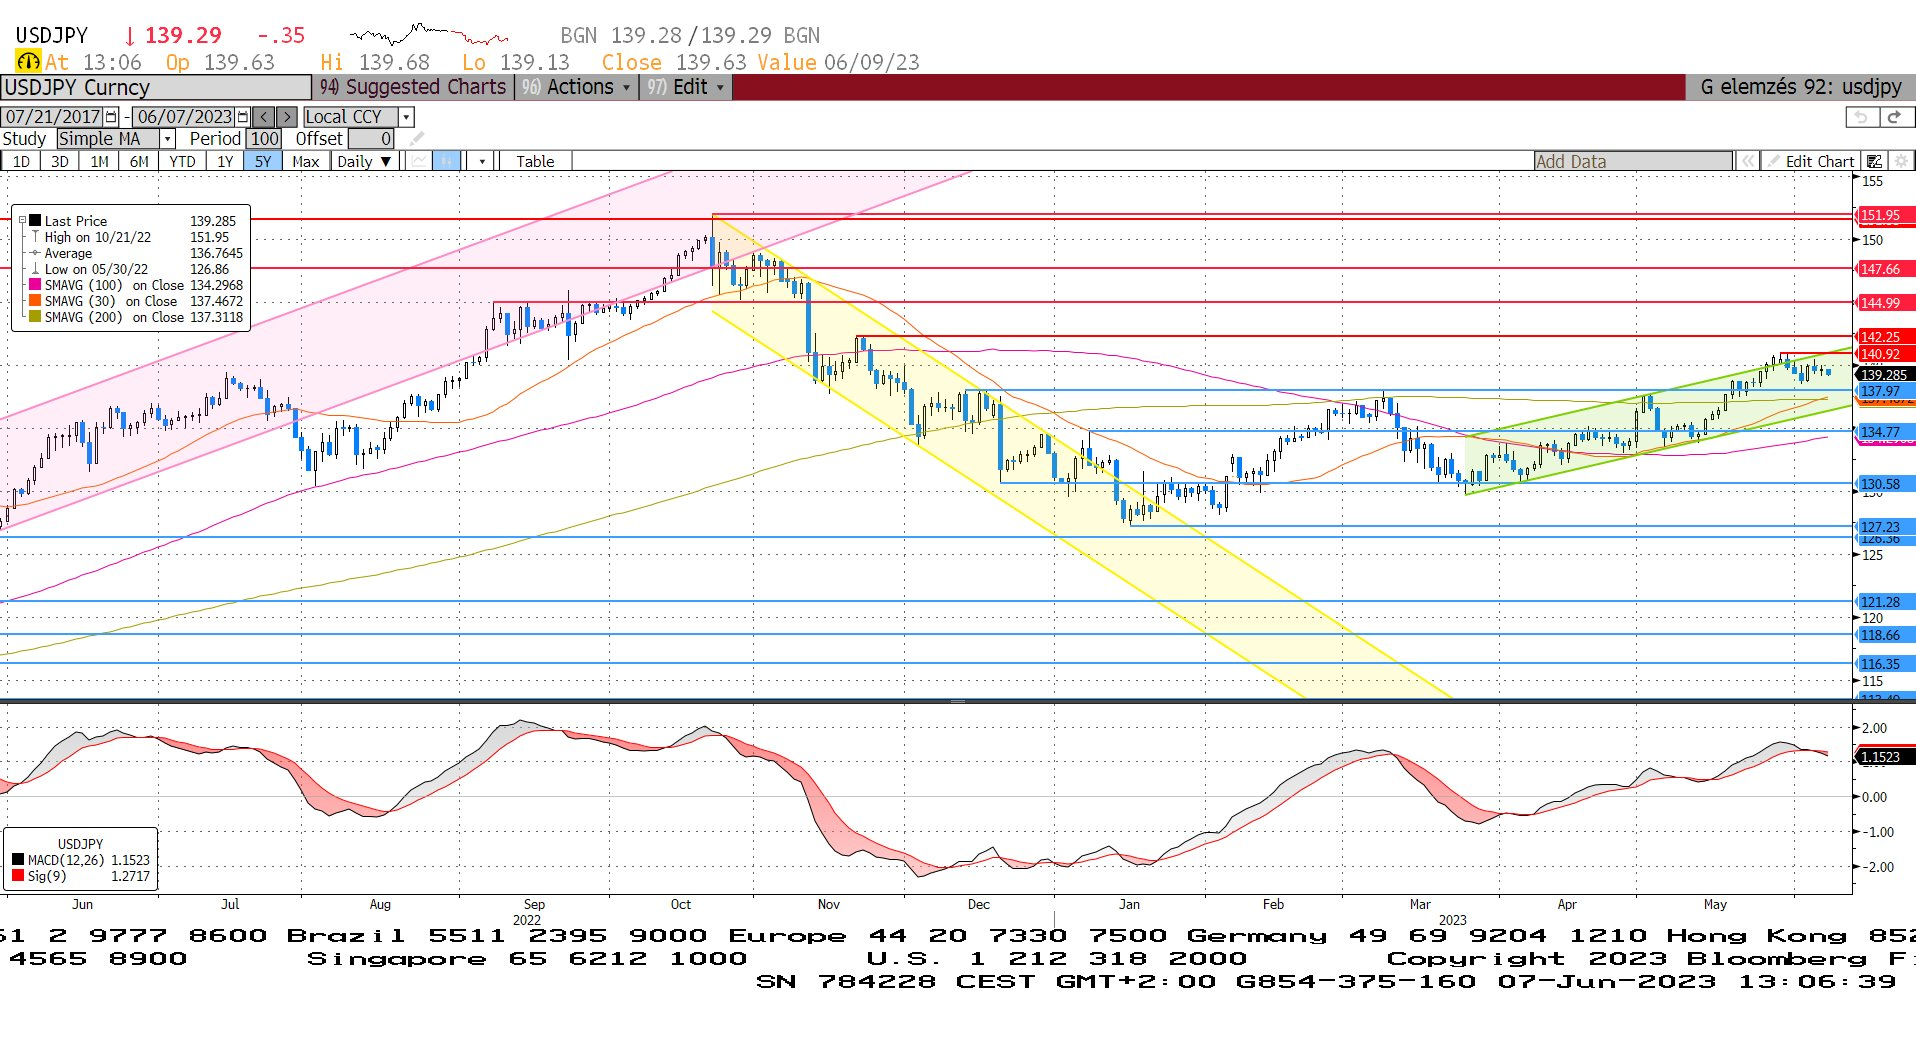Click the 151.95 red price level label
This screenshot has width=1916, height=1037.
click(1884, 215)
